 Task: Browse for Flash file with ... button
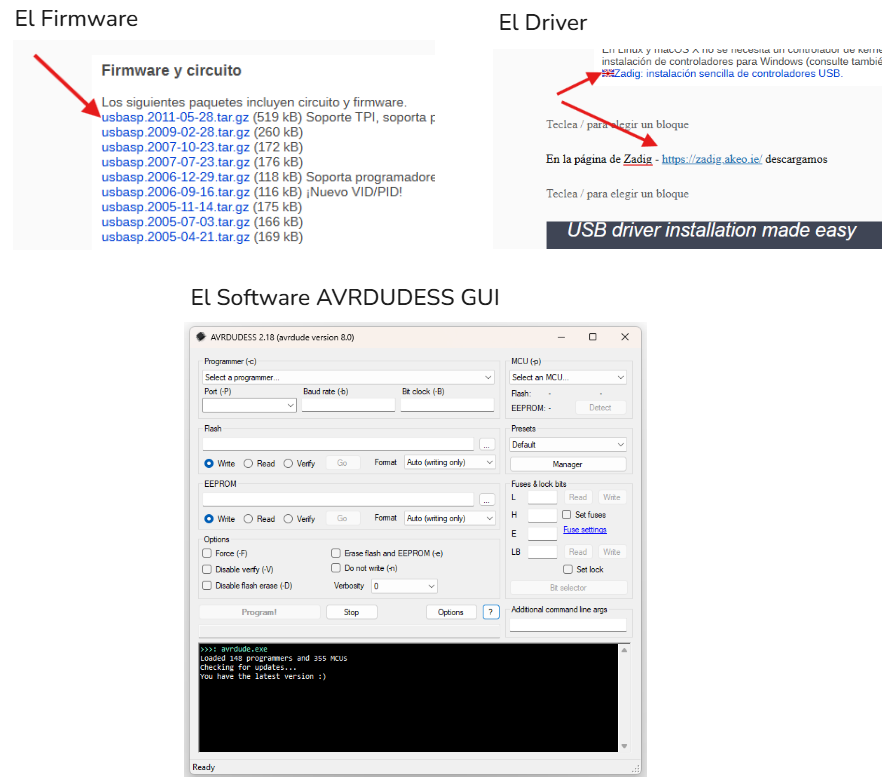(486, 445)
